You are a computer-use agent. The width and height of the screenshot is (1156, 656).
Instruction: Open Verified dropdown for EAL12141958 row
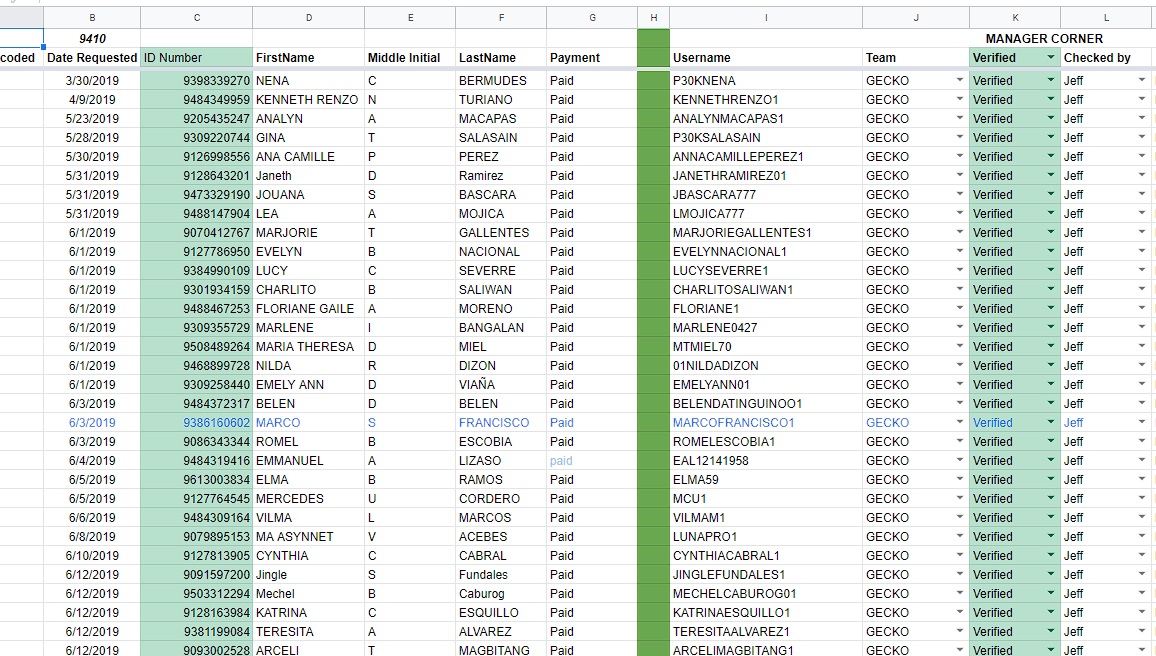1051,460
